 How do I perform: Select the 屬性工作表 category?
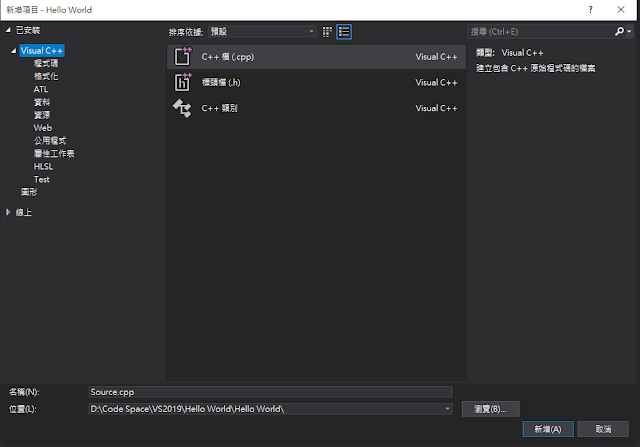coord(54,153)
